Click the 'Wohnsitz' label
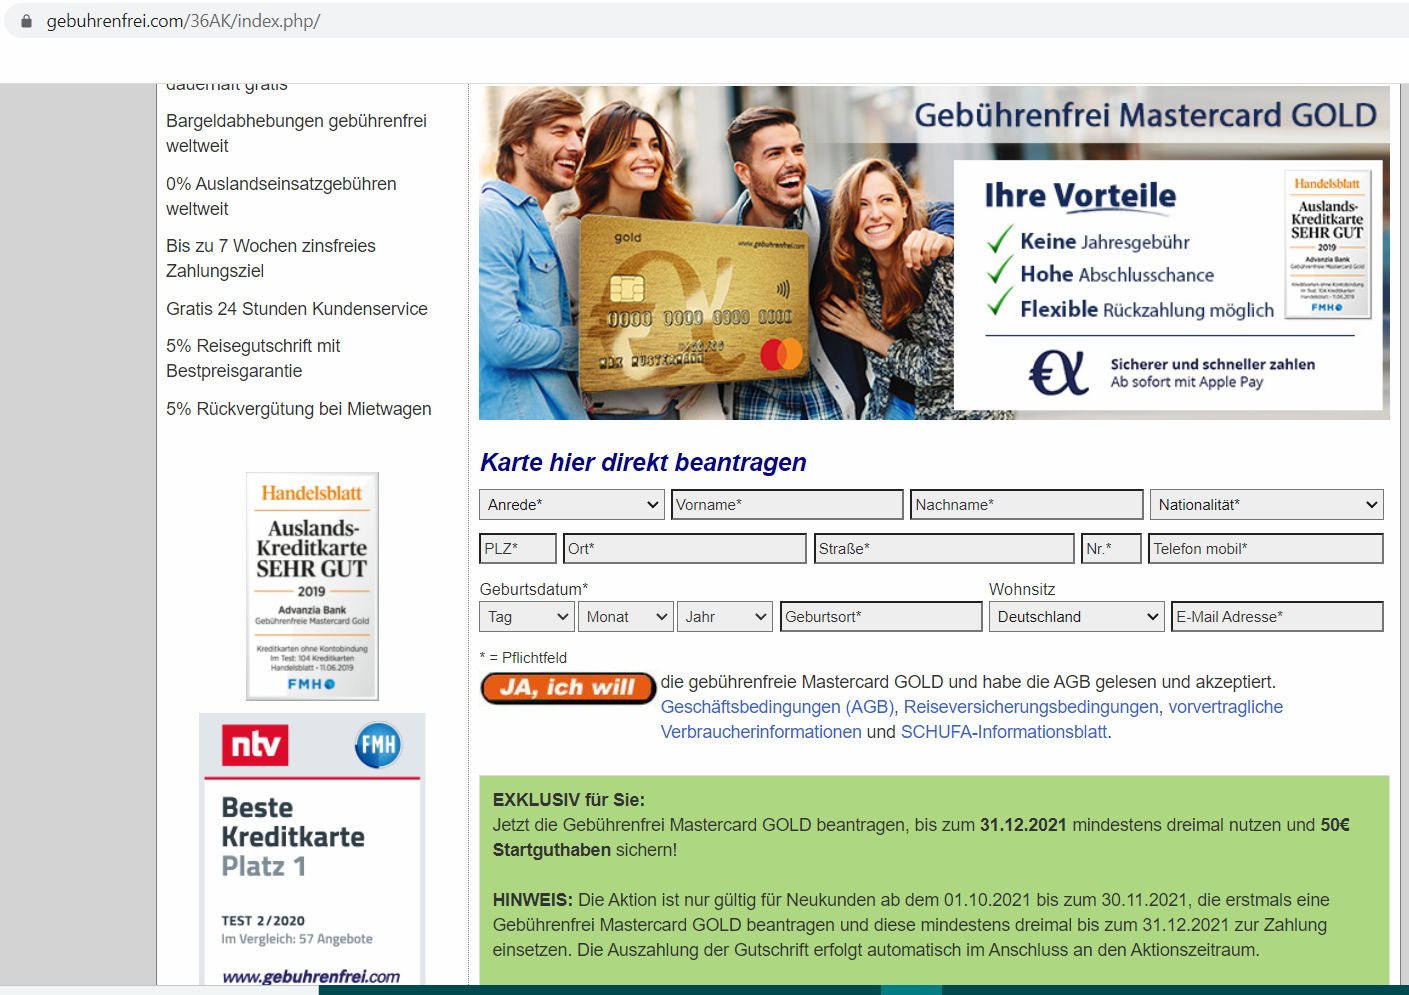Image resolution: width=1409 pixels, height=995 pixels. [1022, 589]
